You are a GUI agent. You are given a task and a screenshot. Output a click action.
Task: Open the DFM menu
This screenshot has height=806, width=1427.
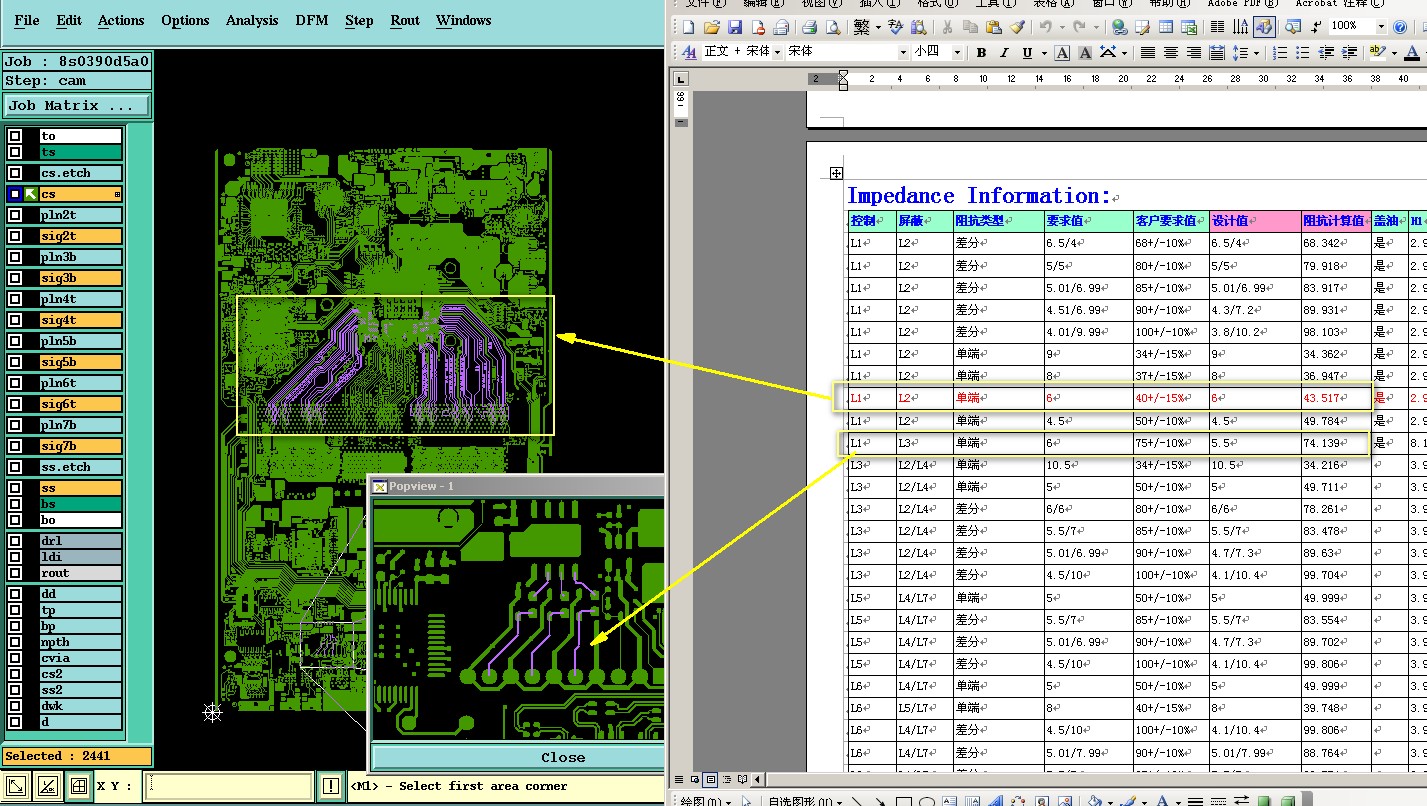pos(311,20)
